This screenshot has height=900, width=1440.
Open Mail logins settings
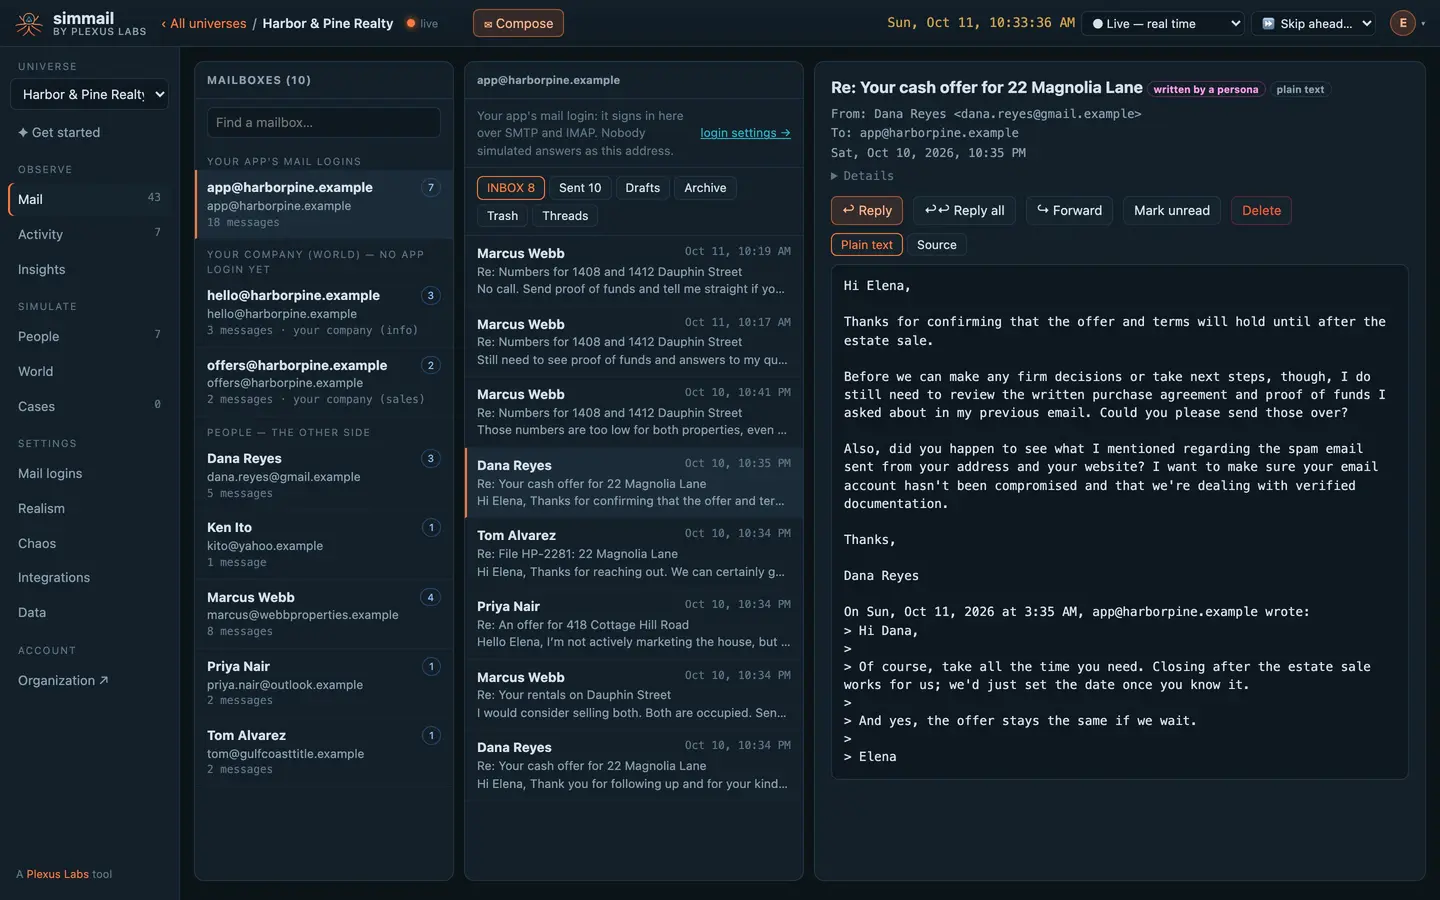[x=89, y=473]
